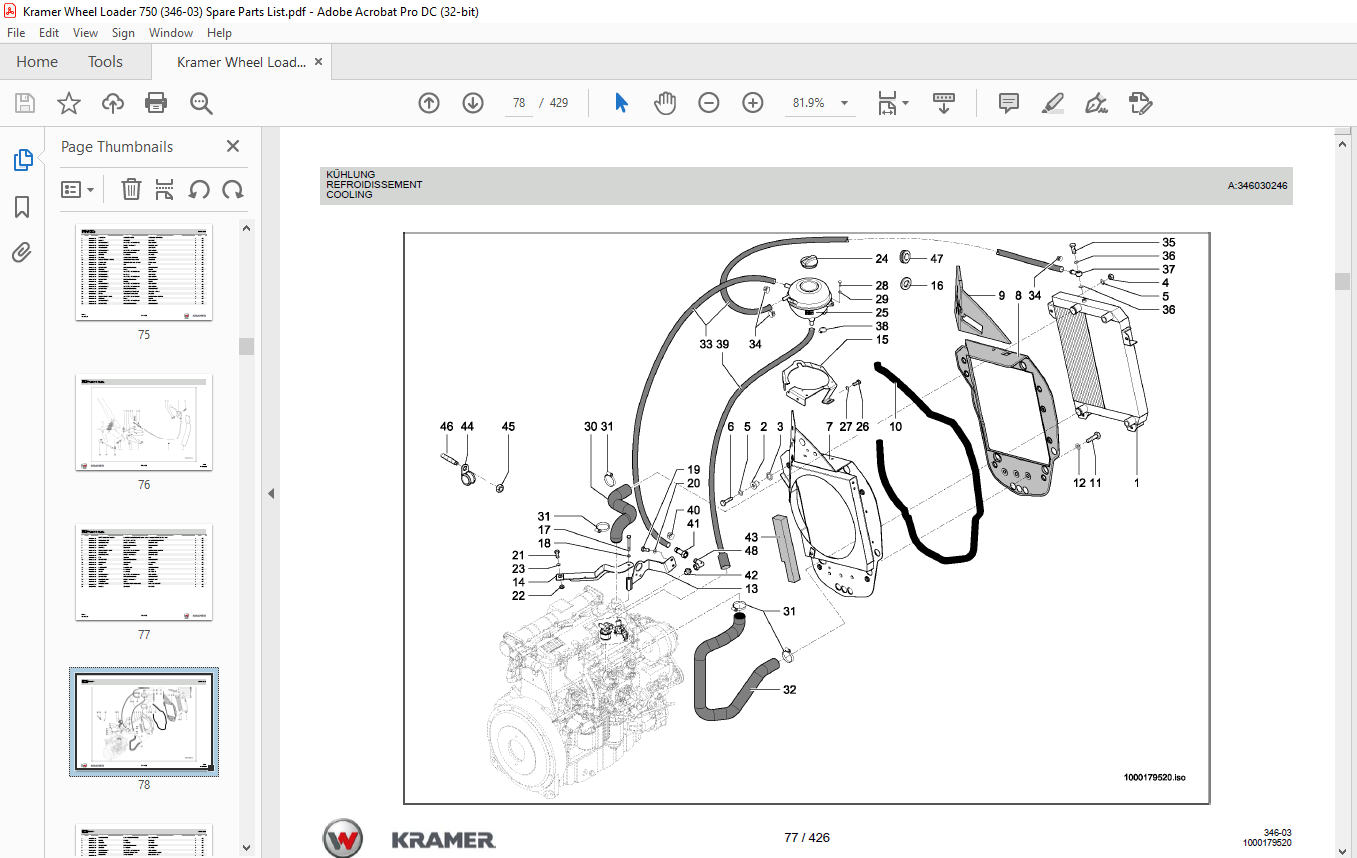Close the Kramer Wheel Load document tab
This screenshot has width=1357, height=858.
tap(319, 62)
